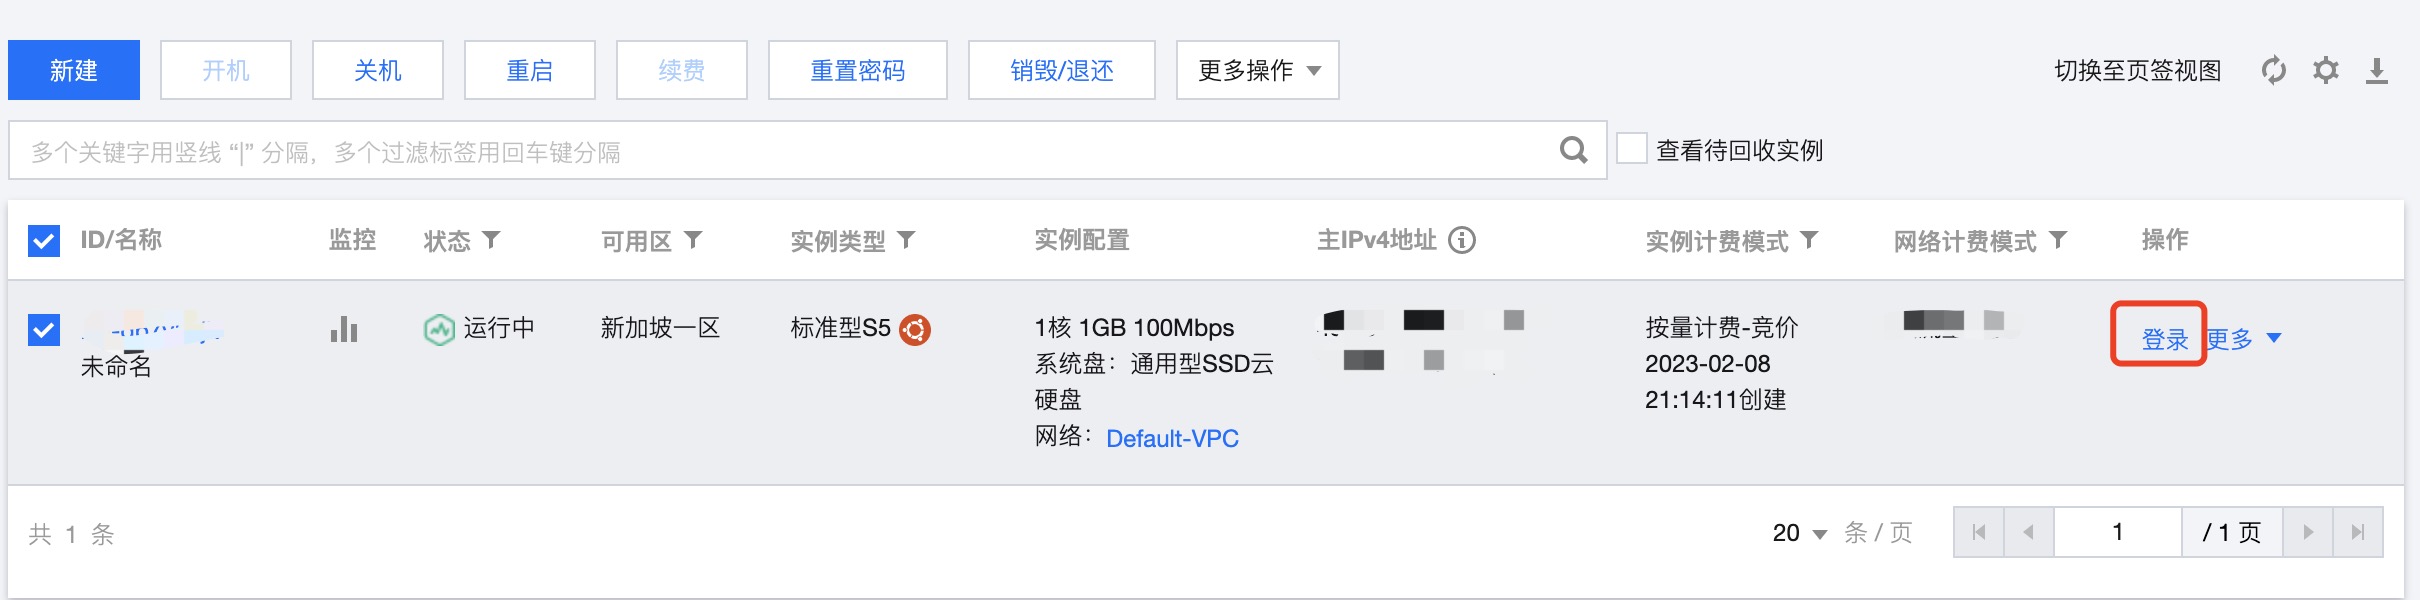Click the refresh list icon
Viewport: 2420px width, 600px height.
coord(2274,70)
